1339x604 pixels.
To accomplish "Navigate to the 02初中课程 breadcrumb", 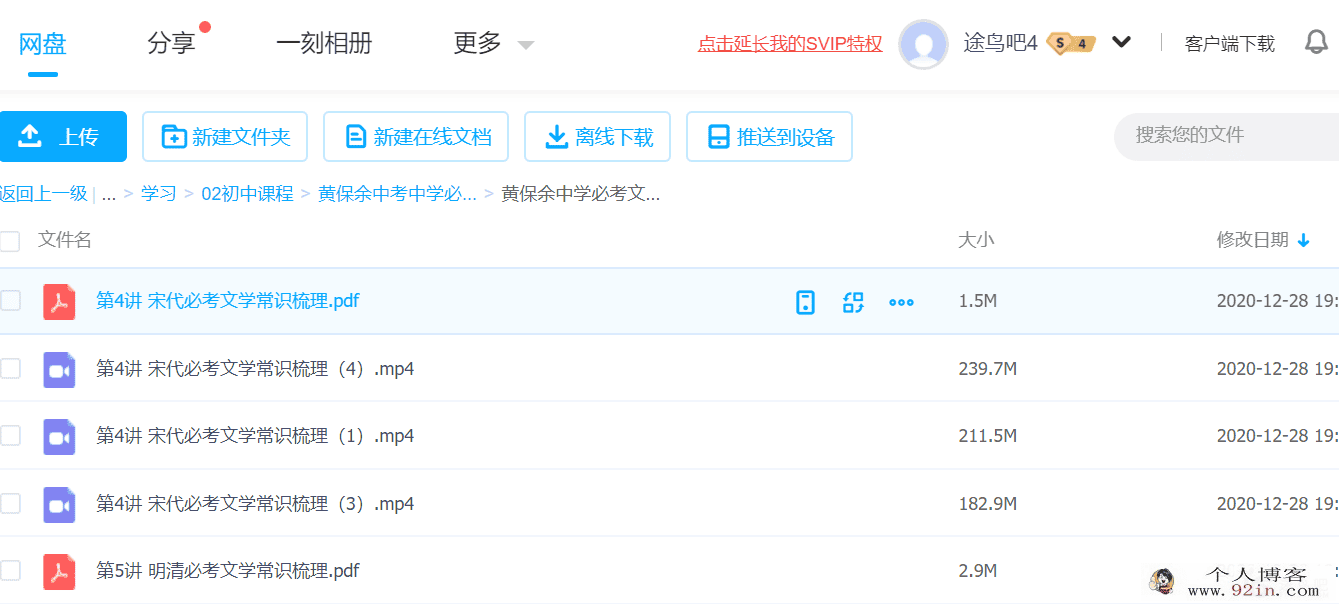I will 248,194.
